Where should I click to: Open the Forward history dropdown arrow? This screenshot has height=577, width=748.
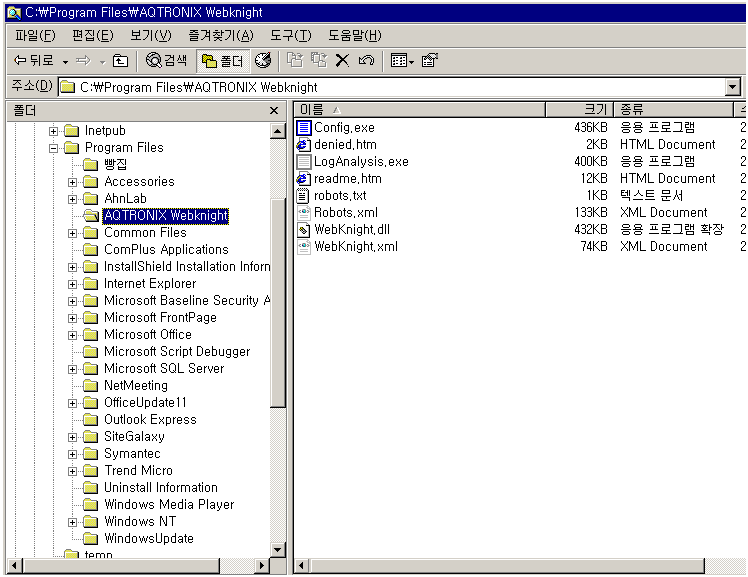pos(102,62)
